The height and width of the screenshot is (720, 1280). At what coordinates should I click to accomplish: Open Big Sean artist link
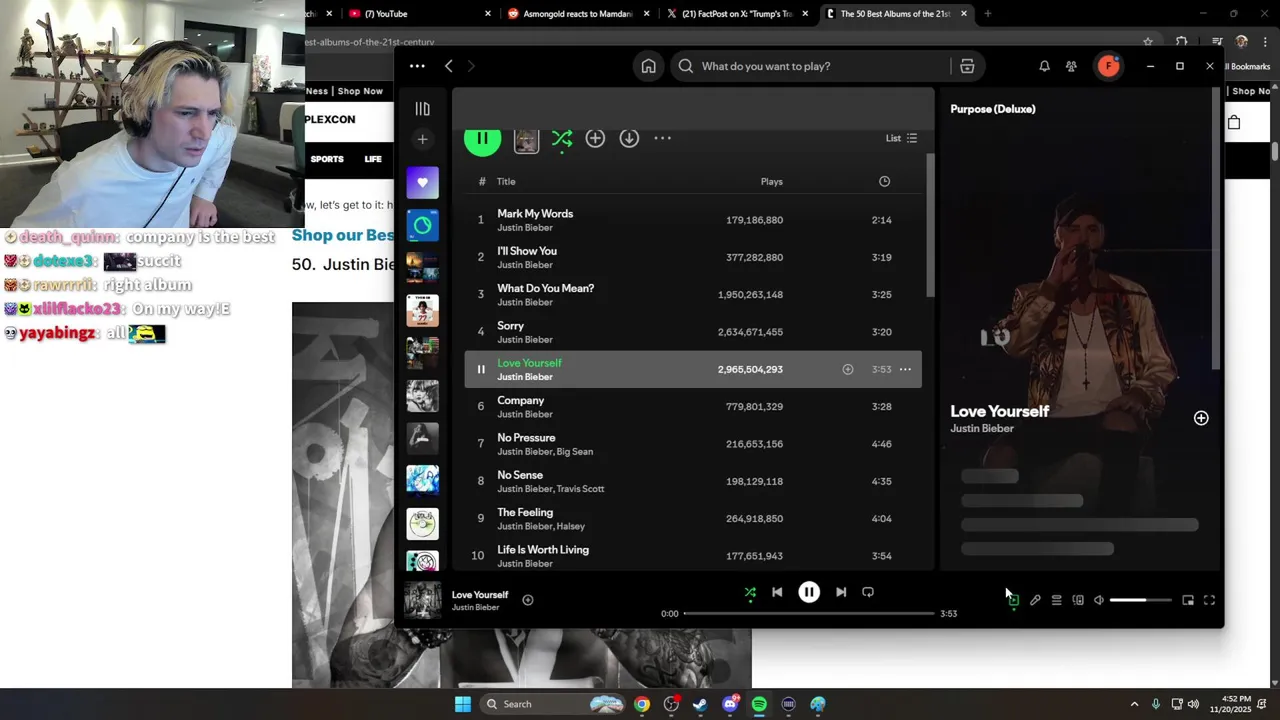[575, 452]
